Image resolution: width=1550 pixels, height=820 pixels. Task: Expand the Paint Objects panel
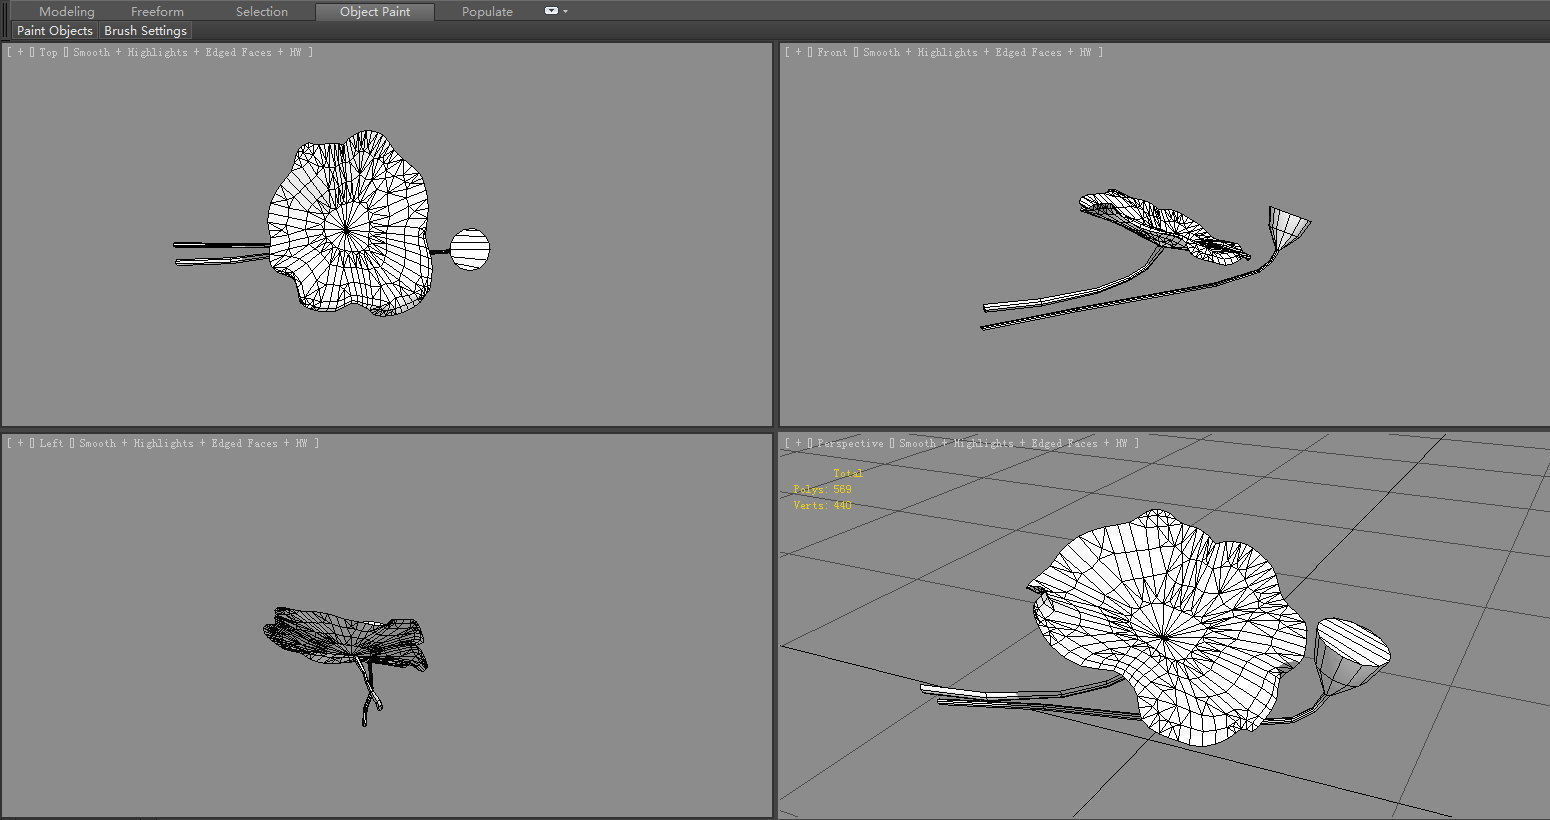(55, 30)
